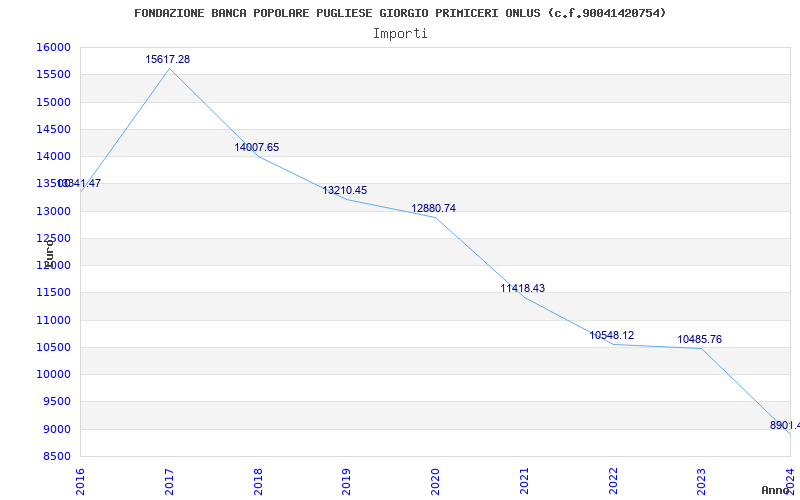Select the 2017 x-axis year label
This screenshot has height=500, width=800.
(x=169, y=481)
